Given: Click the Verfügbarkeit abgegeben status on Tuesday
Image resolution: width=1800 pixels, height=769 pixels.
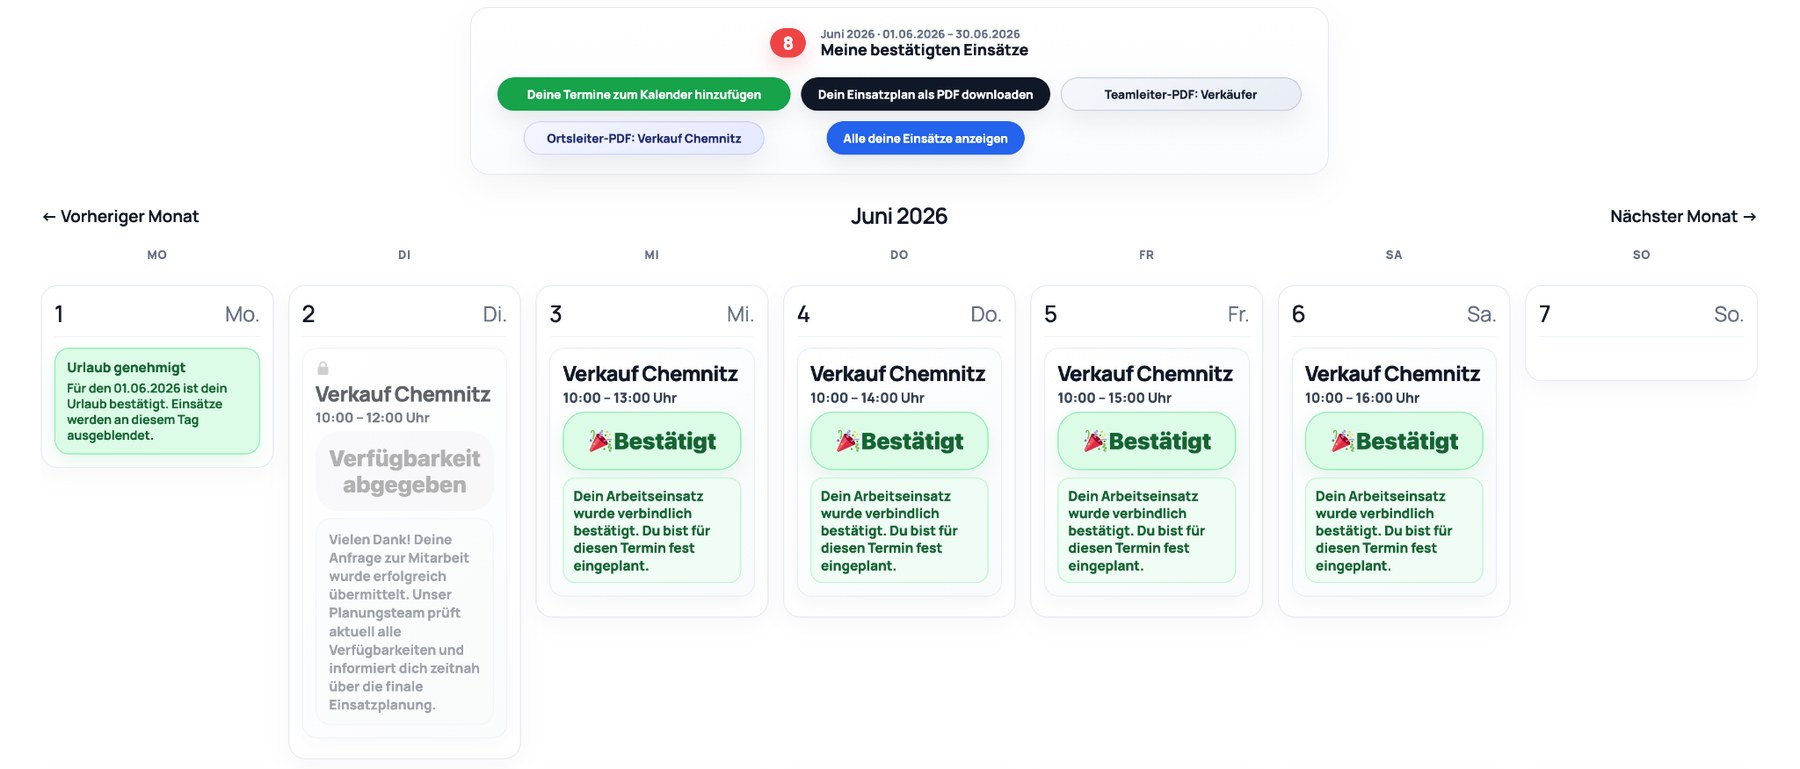Looking at the screenshot, I should coord(404,471).
